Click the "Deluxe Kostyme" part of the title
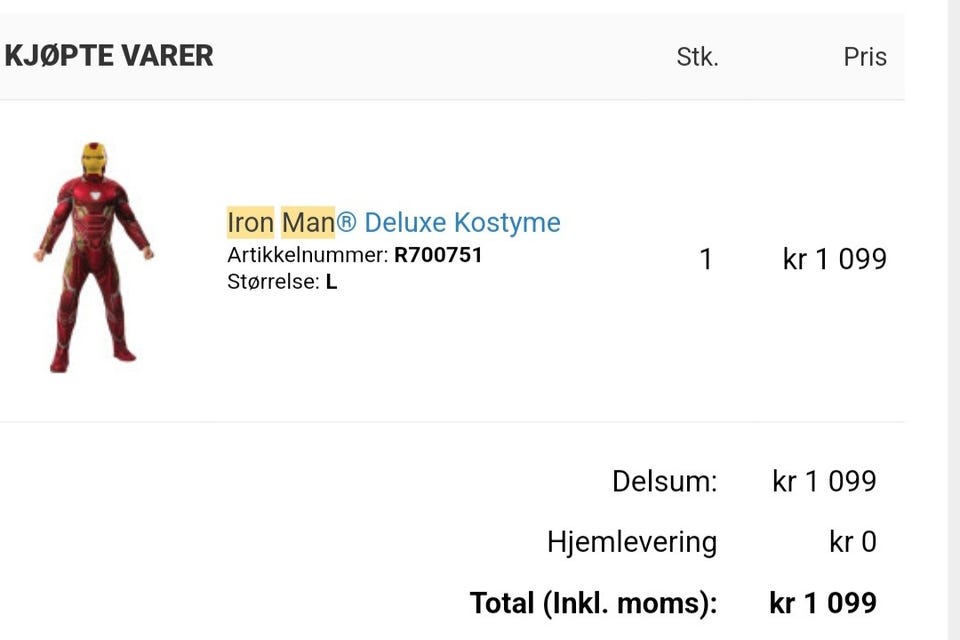This screenshot has width=960, height=640. point(462,222)
